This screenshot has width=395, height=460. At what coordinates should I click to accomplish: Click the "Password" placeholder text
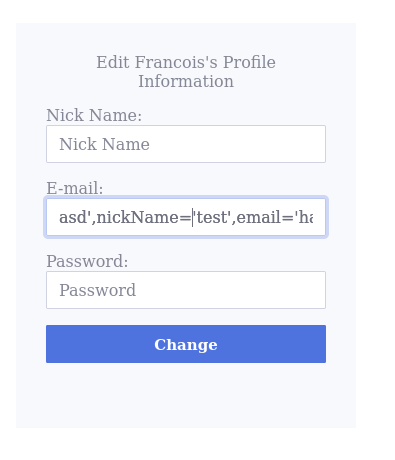tap(98, 290)
